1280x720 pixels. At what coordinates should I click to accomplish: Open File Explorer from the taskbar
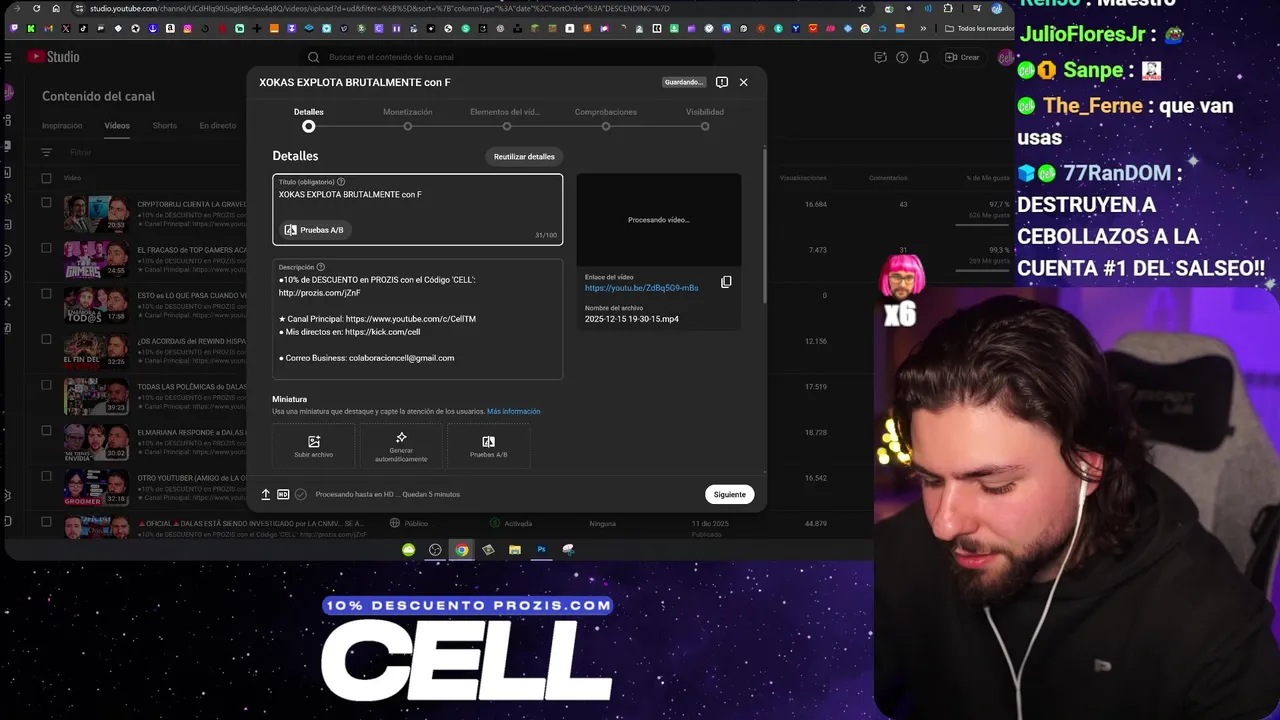pos(515,549)
